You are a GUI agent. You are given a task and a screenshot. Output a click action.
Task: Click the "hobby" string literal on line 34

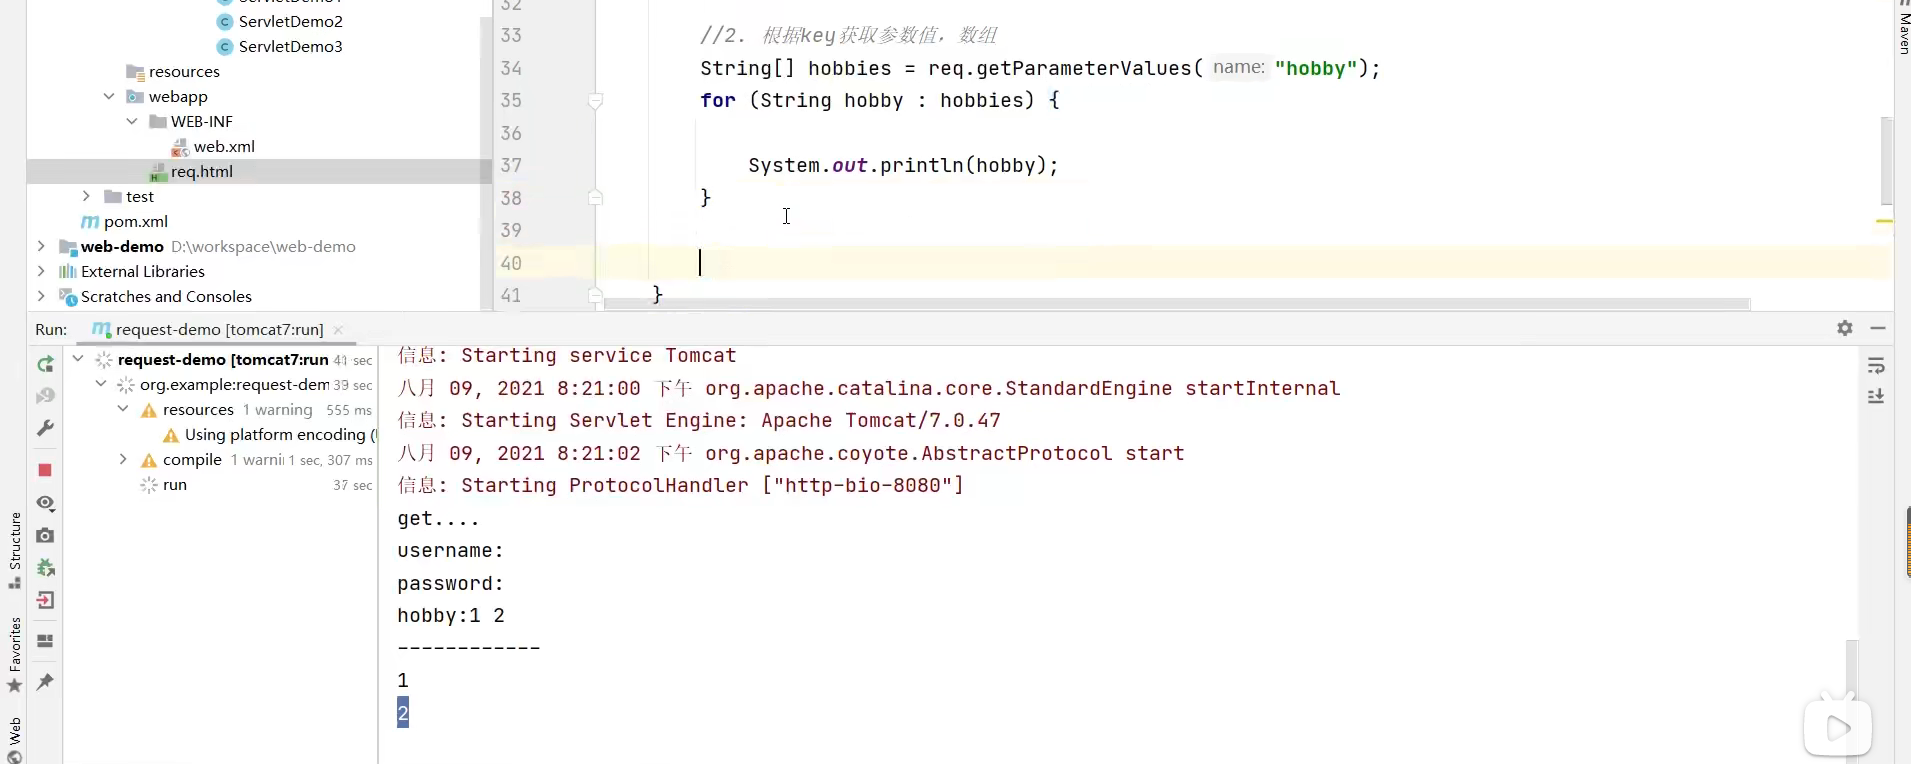1315,68
